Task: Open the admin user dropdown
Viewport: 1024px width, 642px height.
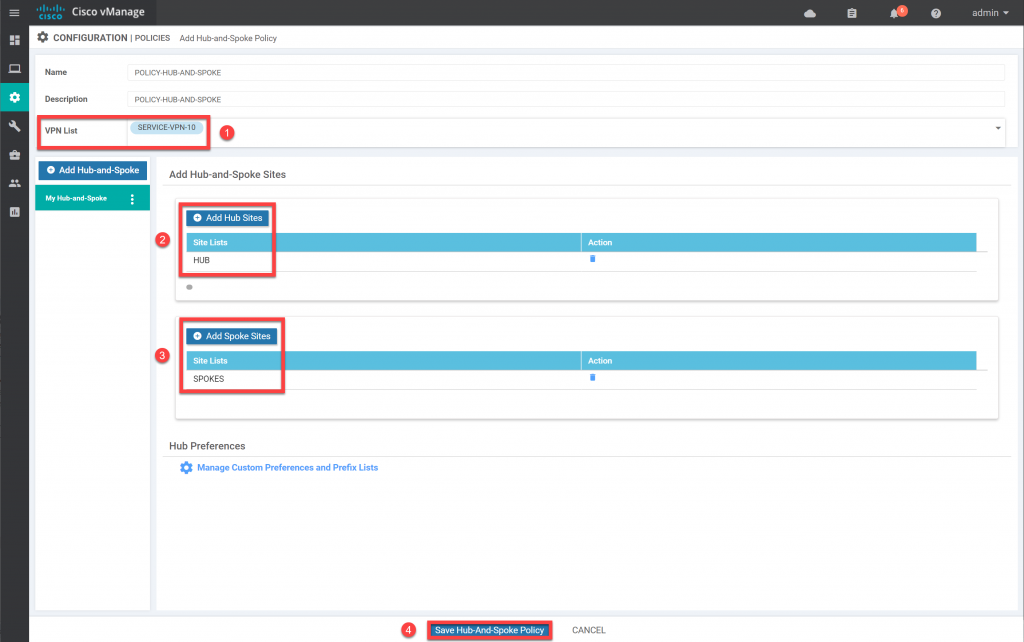Action: 986,13
